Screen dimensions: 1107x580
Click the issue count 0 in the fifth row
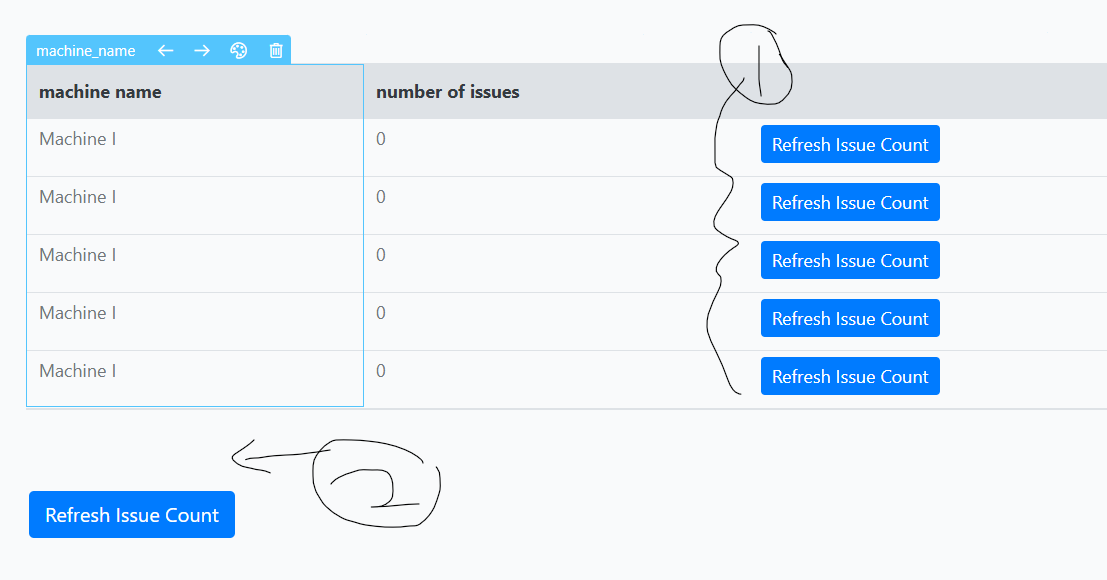pos(381,371)
